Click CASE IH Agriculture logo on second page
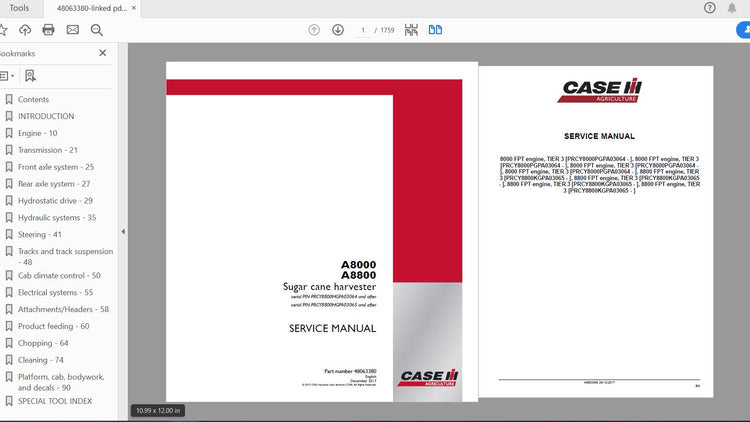 (600, 90)
